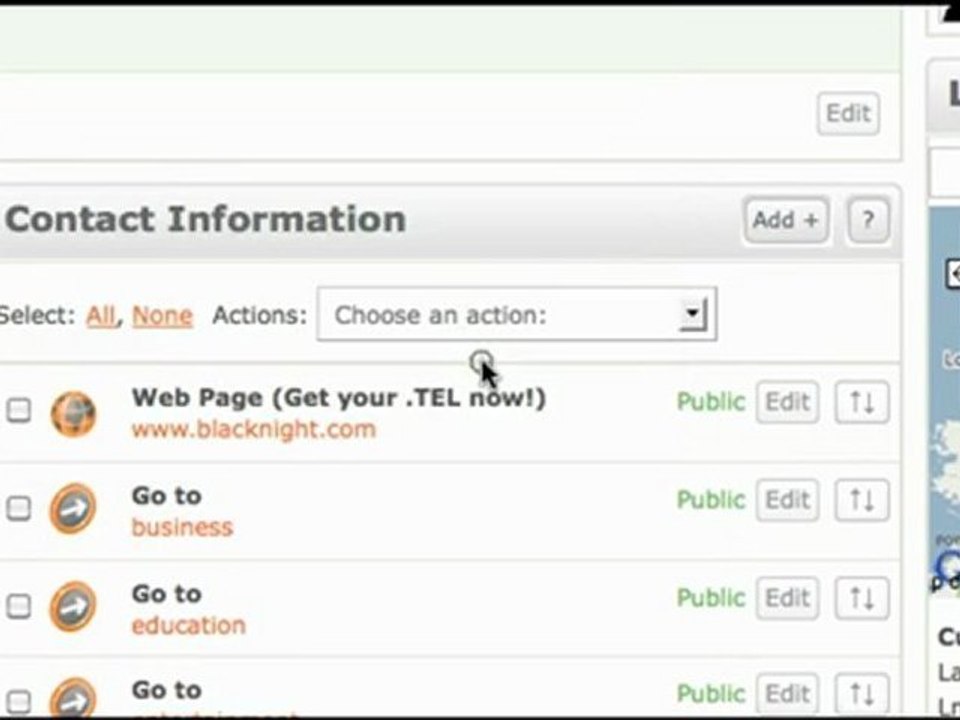
Task: Click the arrow icon beside Go to education
Action: (x=73, y=606)
